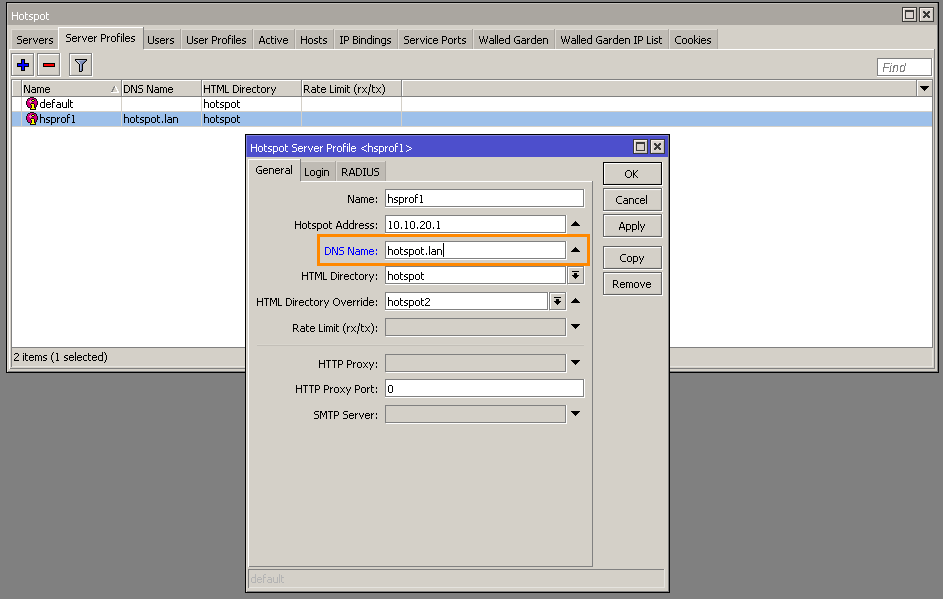Select the default profile row icon

tap(32, 104)
